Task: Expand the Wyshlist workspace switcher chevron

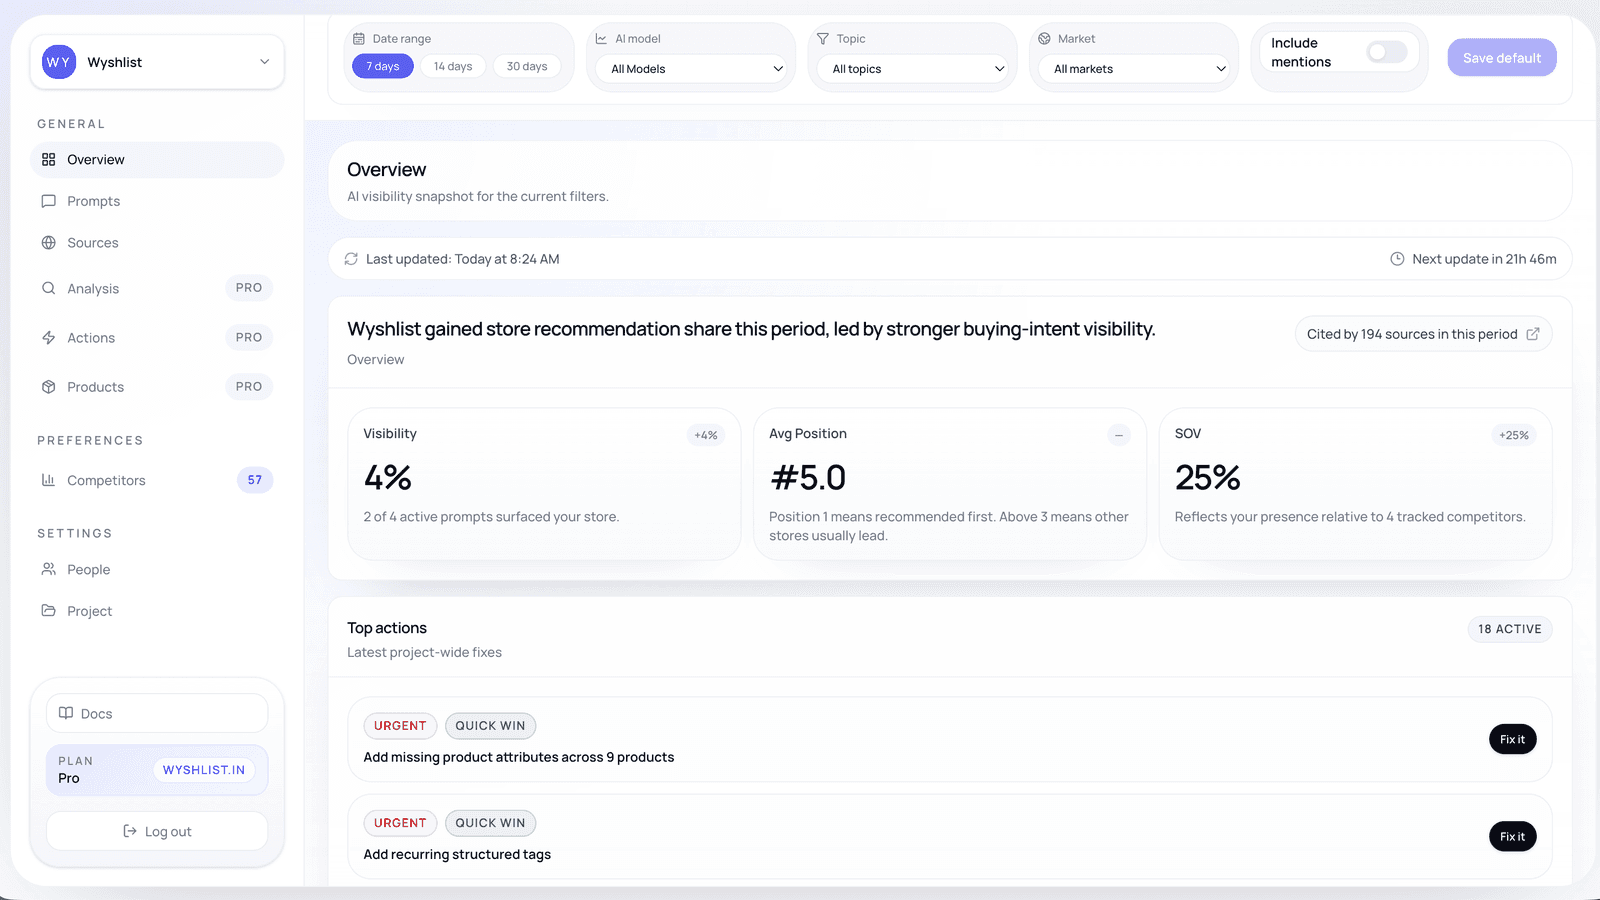Action: [265, 62]
